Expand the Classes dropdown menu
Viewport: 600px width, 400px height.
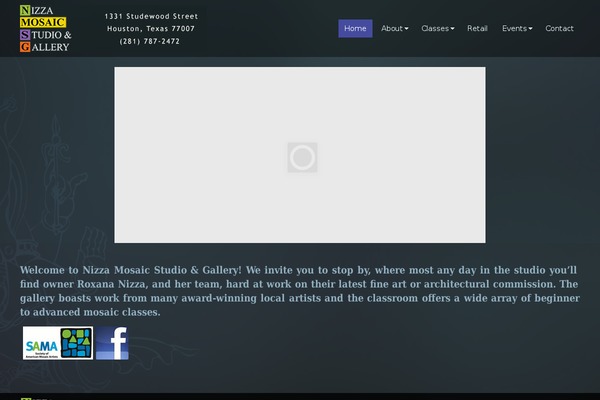point(438,28)
